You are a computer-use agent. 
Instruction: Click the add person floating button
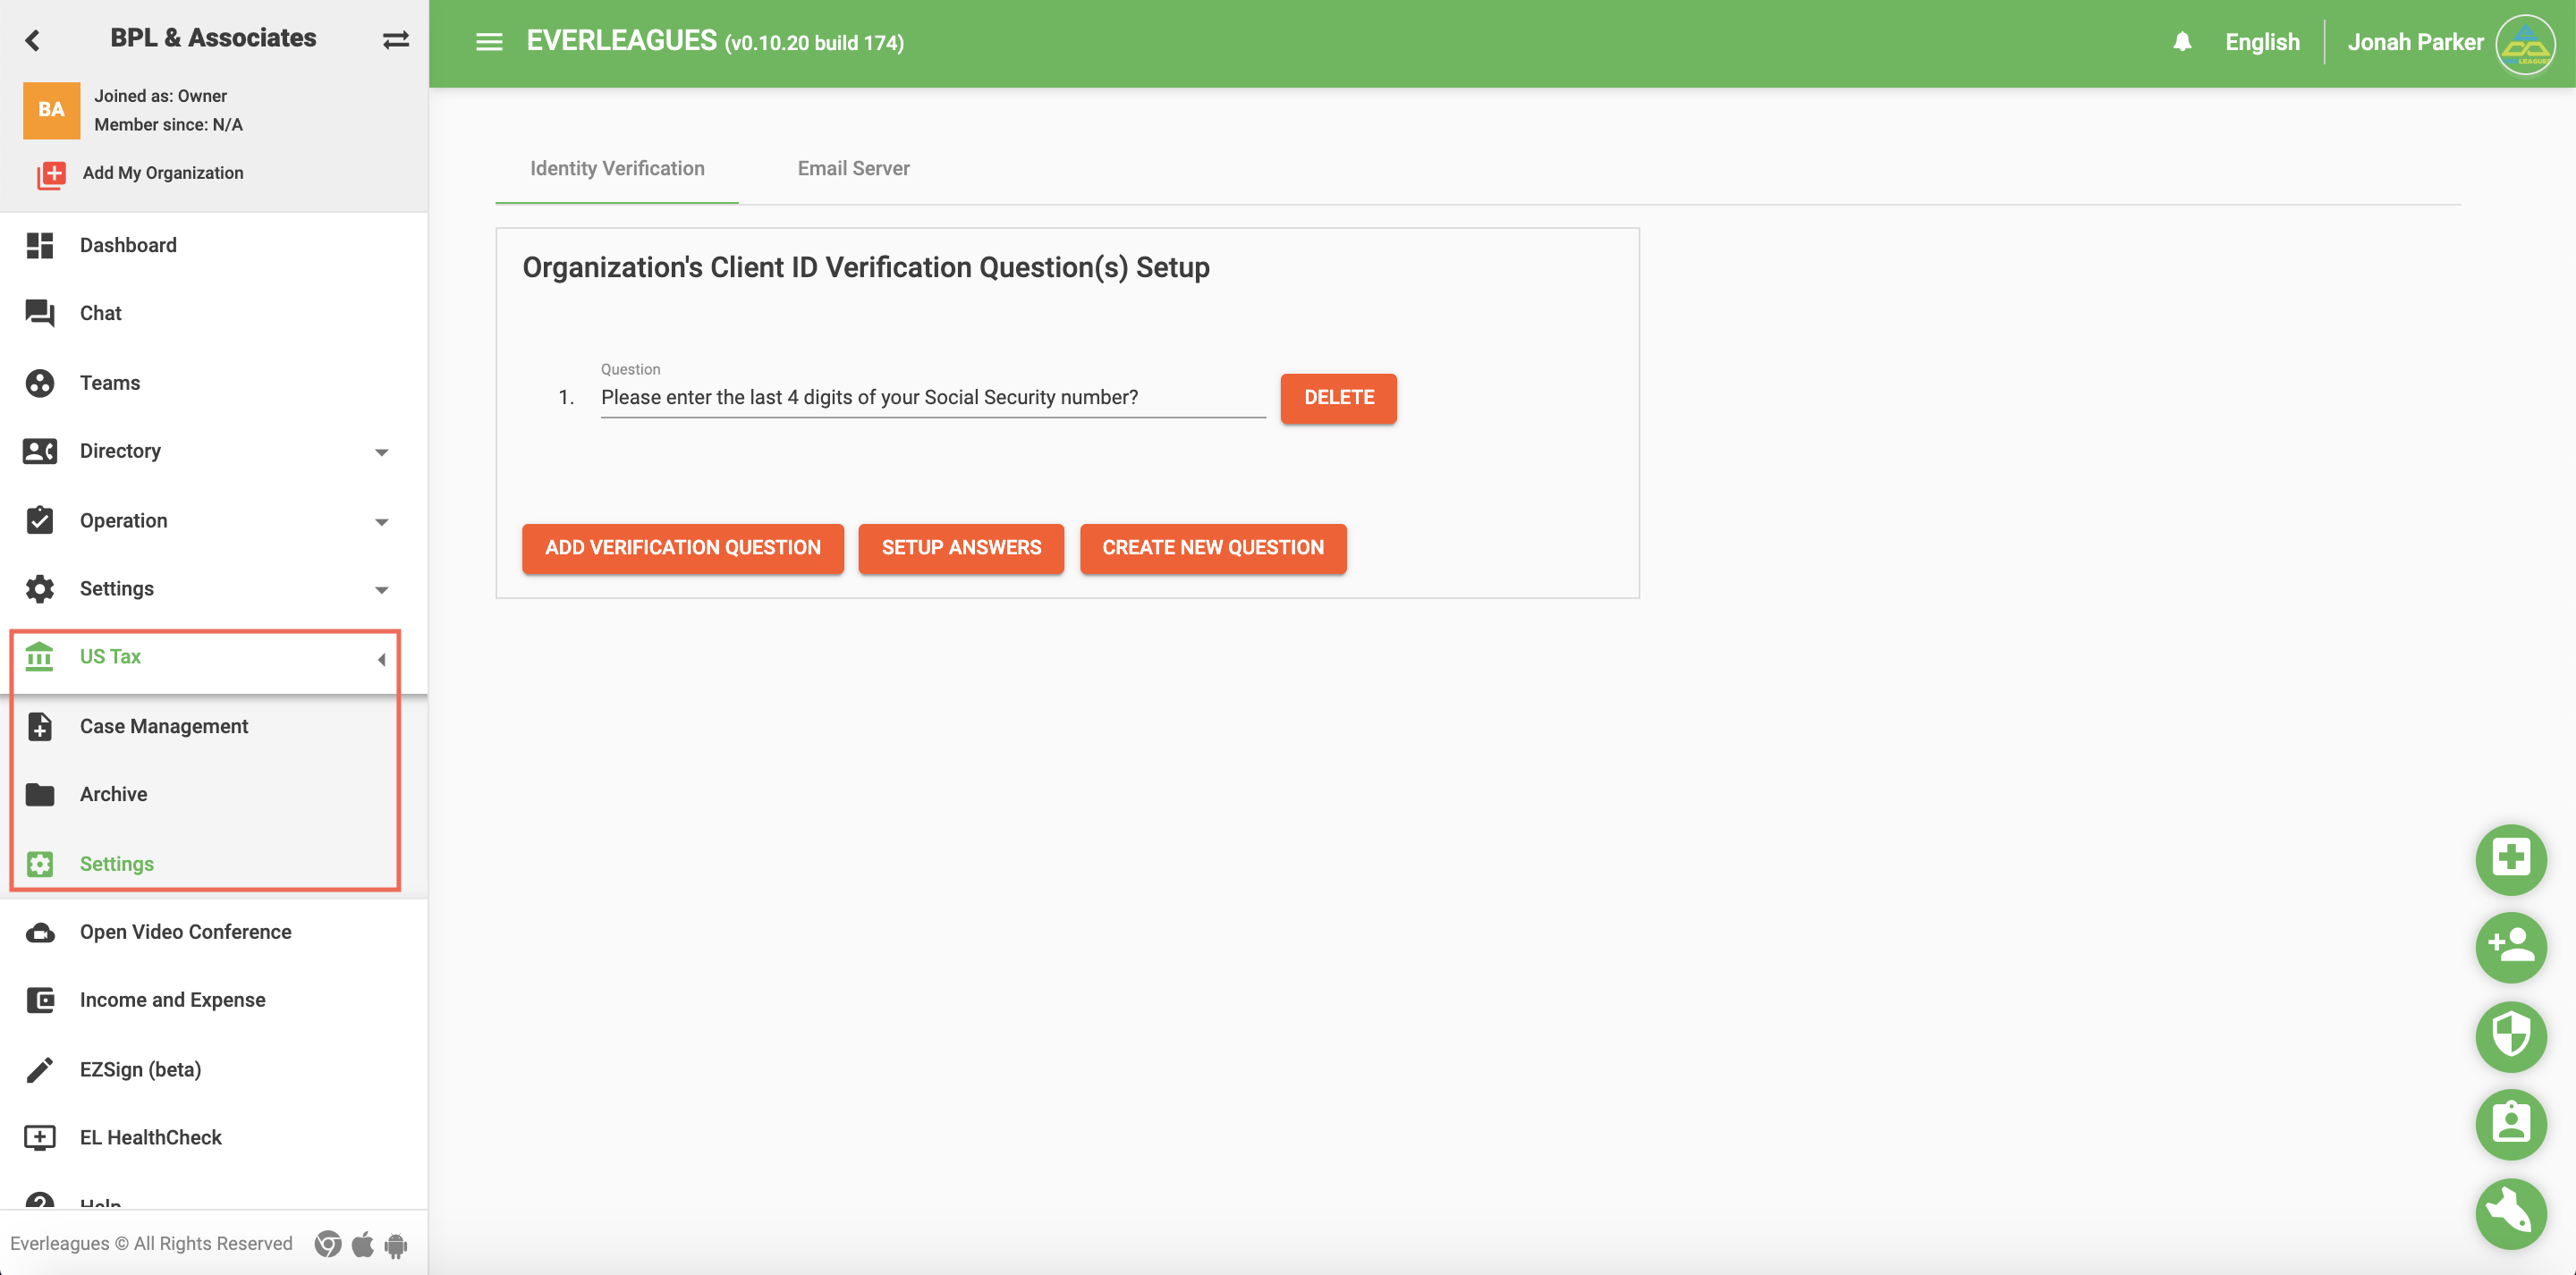point(2510,946)
